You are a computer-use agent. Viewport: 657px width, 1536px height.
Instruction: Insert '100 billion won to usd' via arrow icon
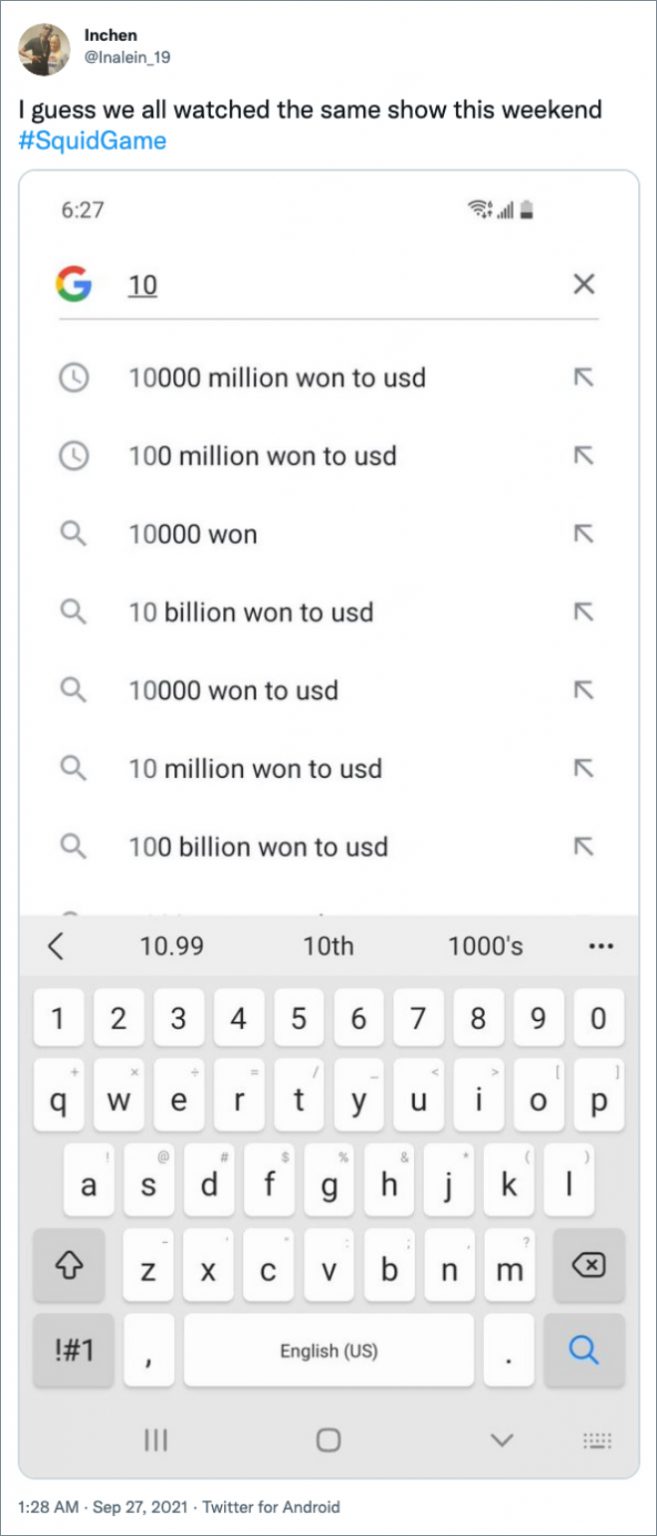(x=583, y=847)
